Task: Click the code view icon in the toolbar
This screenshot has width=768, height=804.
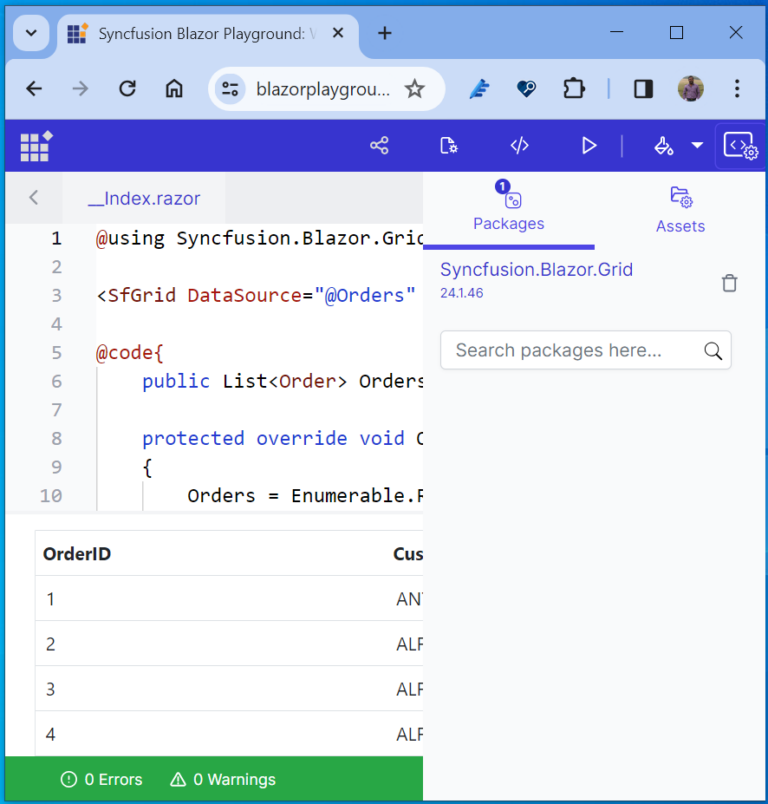Action: pyautogui.click(x=519, y=146)
